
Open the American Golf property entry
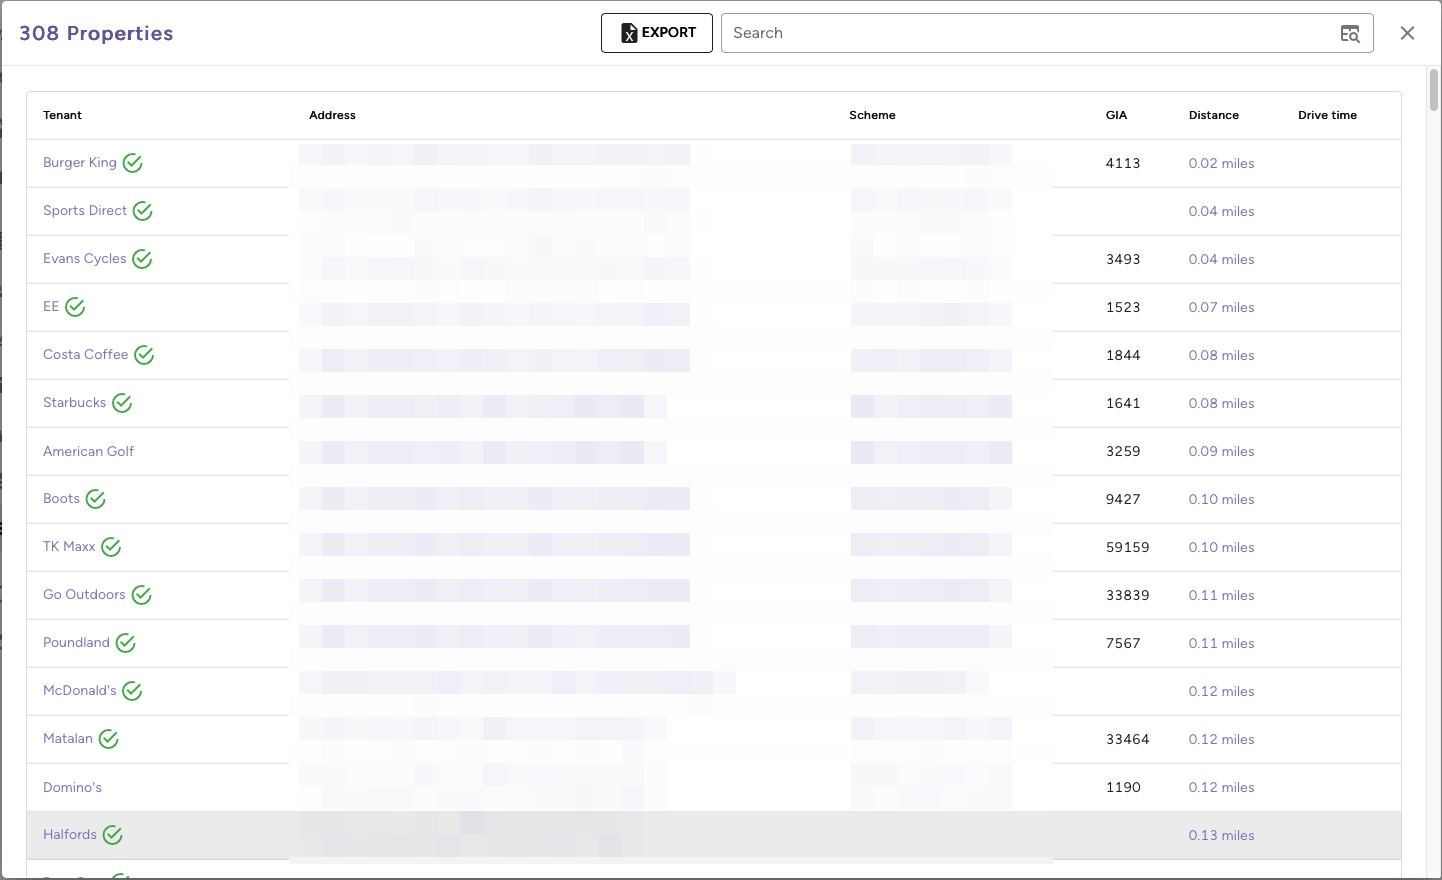click(x=88, y=451)
